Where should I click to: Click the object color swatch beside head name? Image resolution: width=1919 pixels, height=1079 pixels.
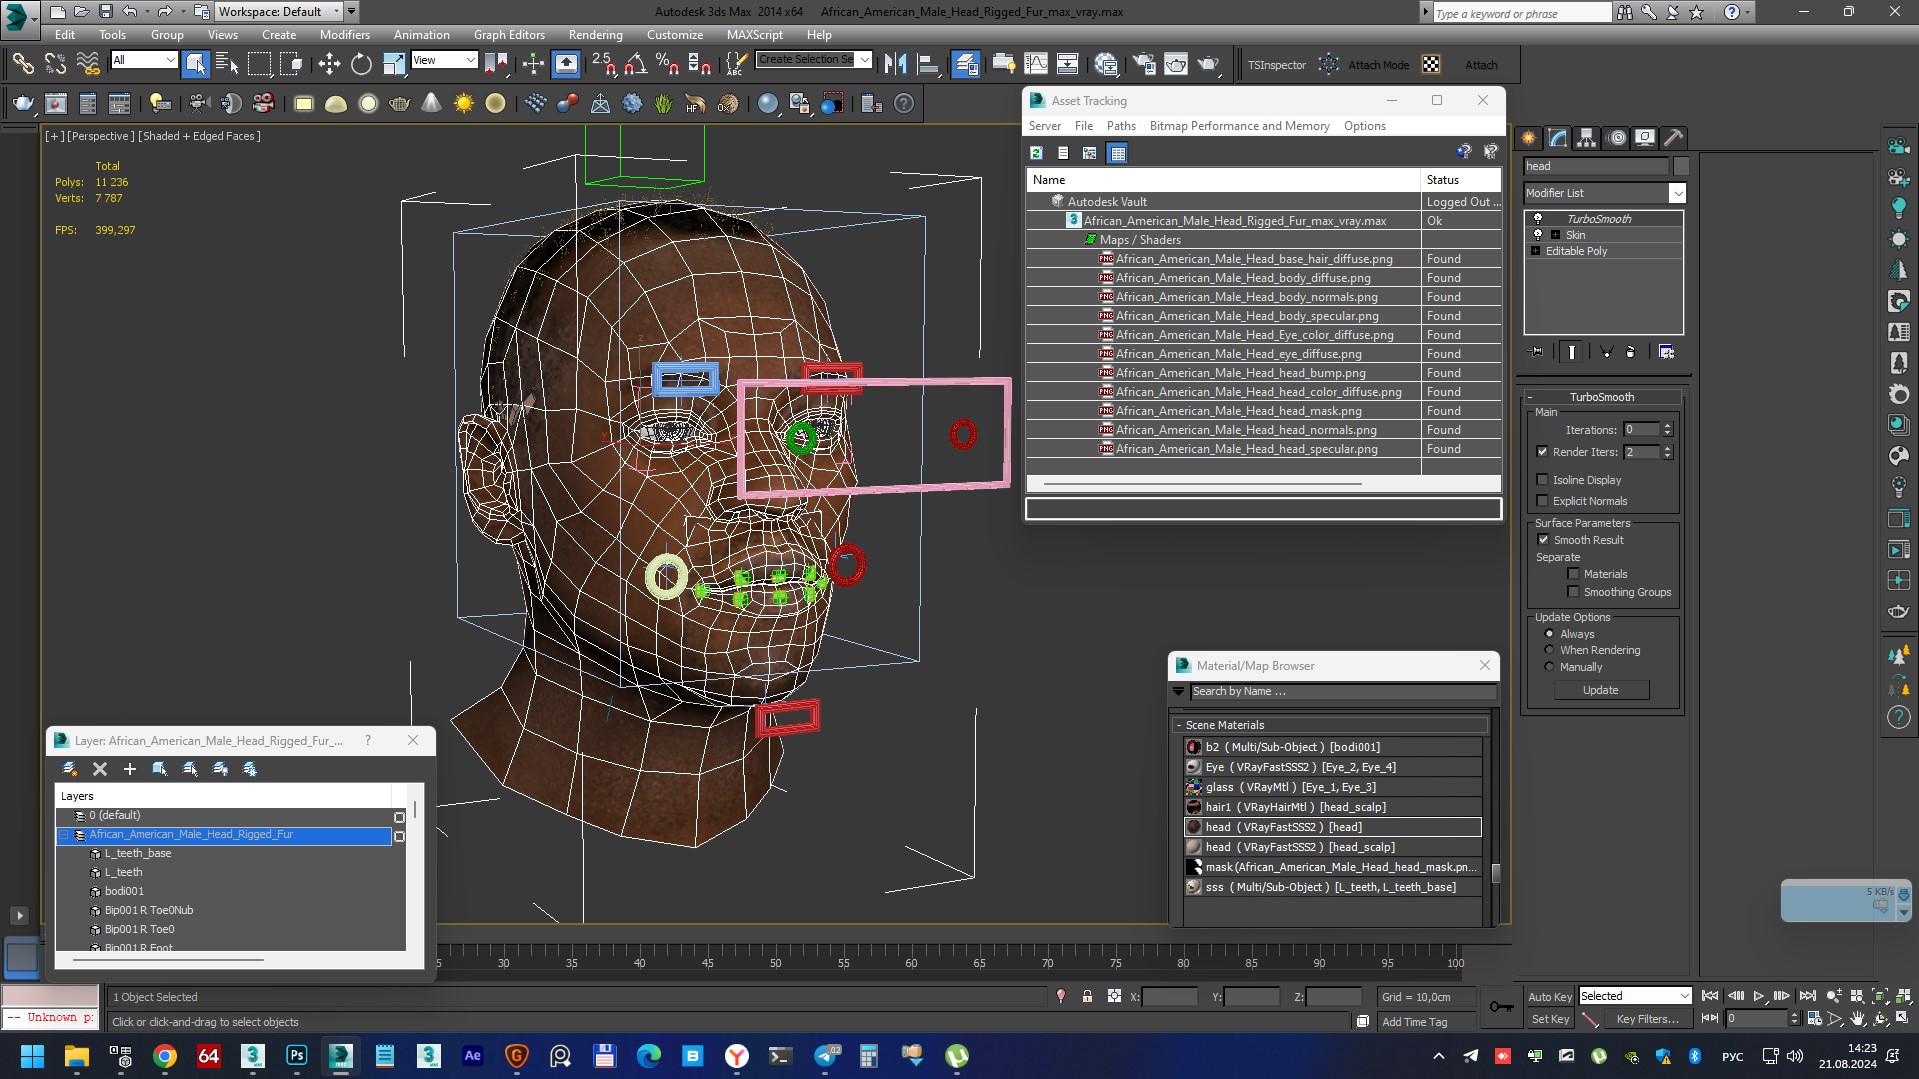click(1680, 166)
